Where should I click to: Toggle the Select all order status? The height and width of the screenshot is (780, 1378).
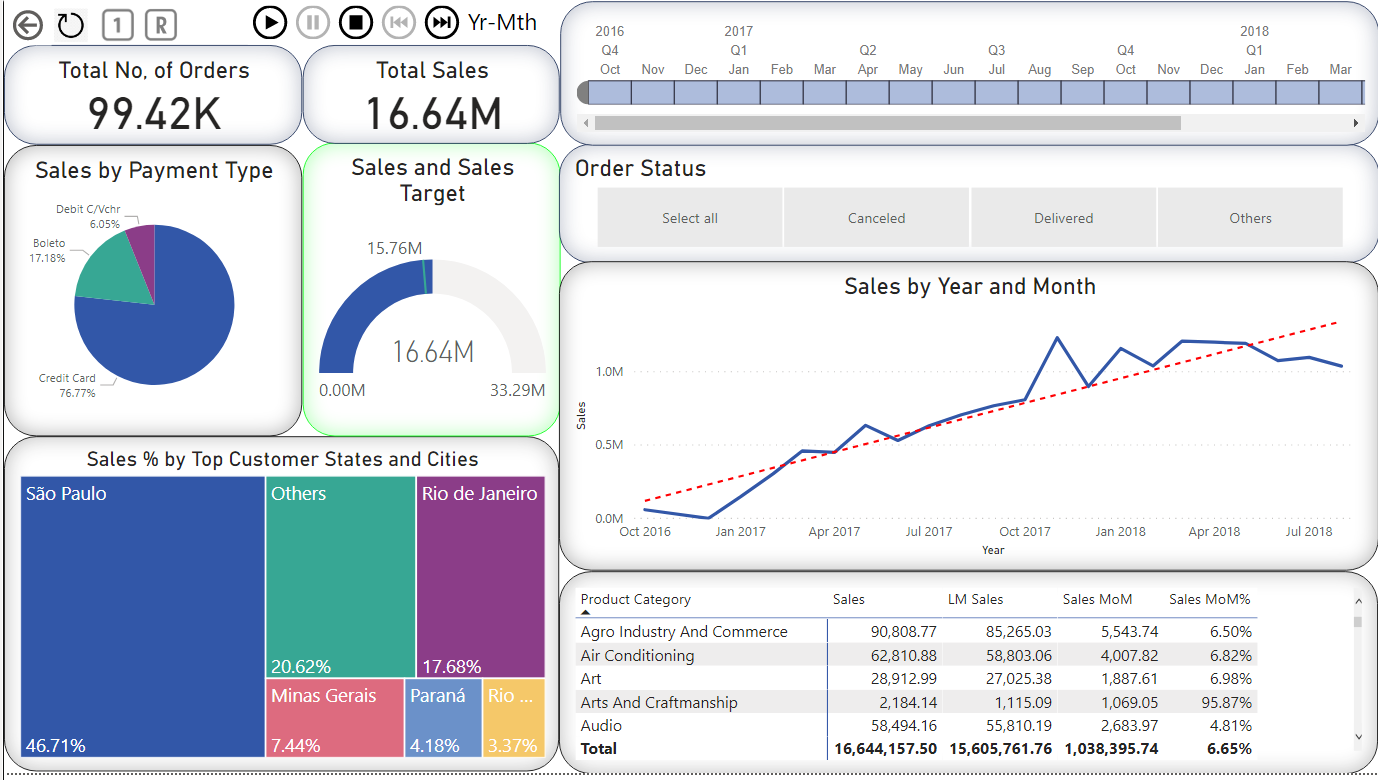[x=690, y=218]
